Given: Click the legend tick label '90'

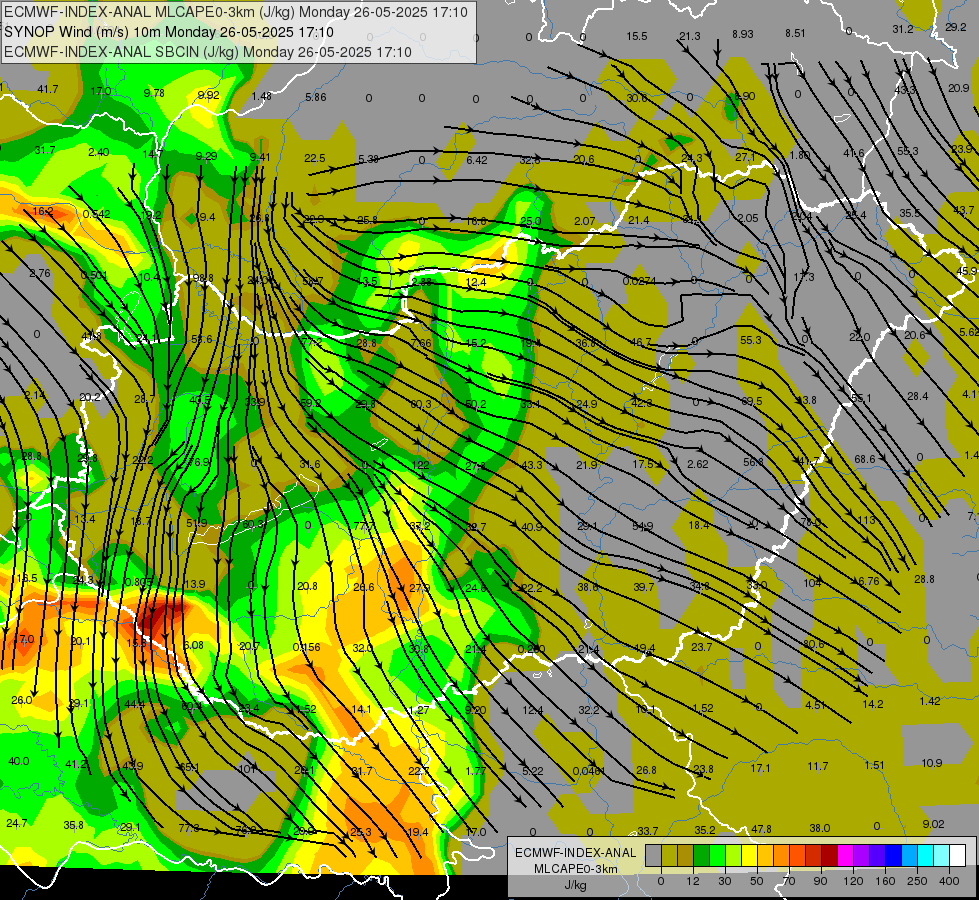Looking at the screenshot, I should [820, 881].
